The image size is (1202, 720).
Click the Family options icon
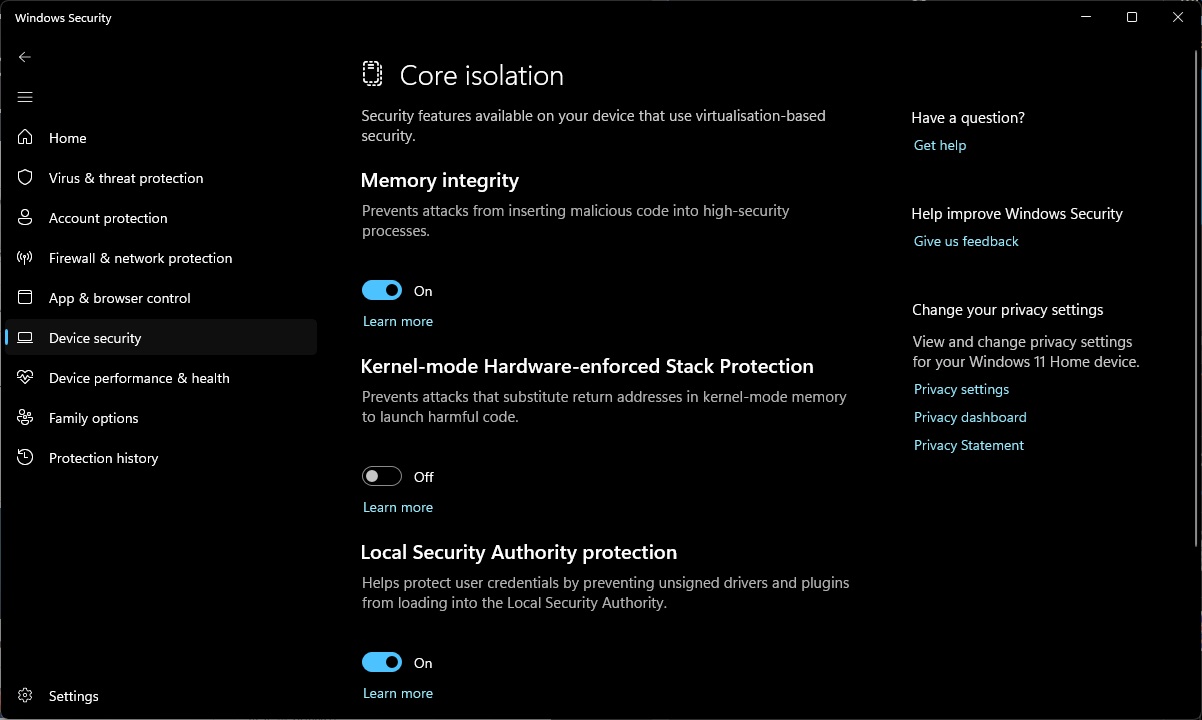point(26,418)
